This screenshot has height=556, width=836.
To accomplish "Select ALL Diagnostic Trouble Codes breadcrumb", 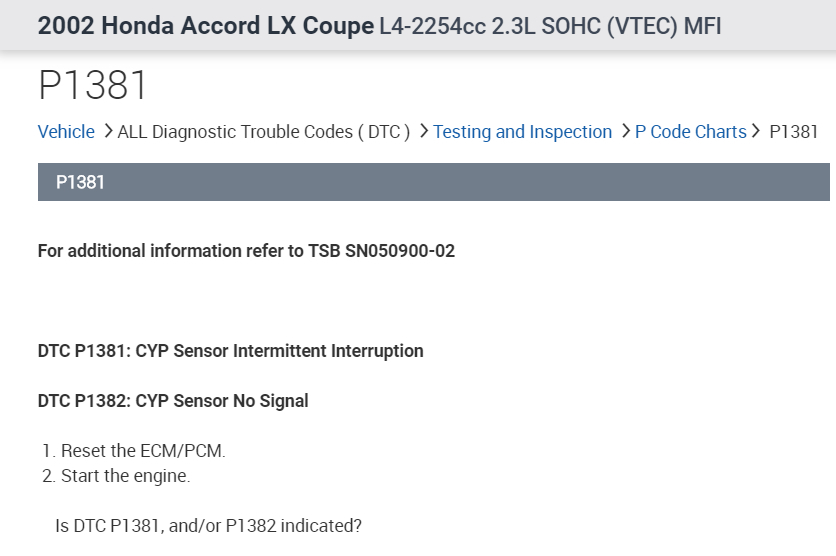I will 264,132.
